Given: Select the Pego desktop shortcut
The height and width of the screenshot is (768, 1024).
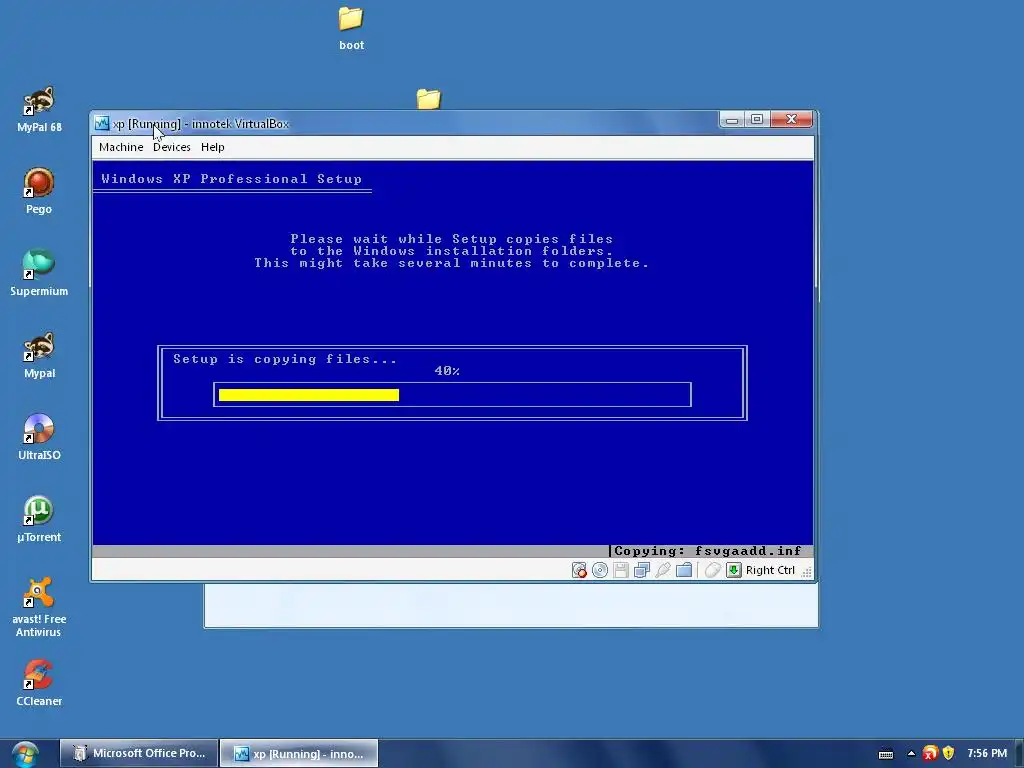Looking at the screenshot, I should pyautogui.click(x=39, y=191).
